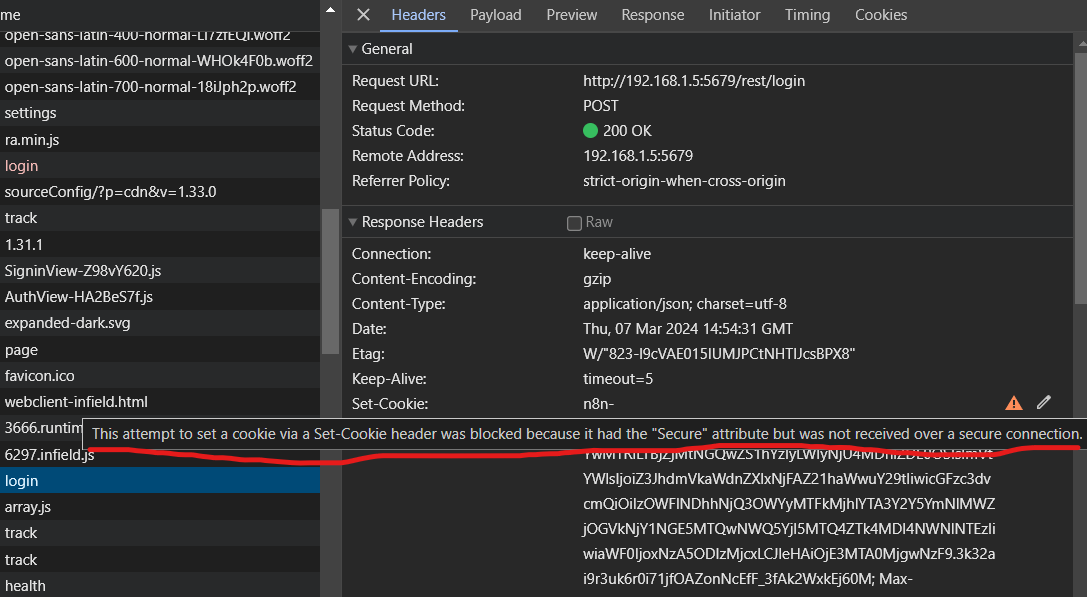This screenshot has width=1087, height=597.
Task: Click the pencil edit header icon
Action: [x=1044, y=402]
